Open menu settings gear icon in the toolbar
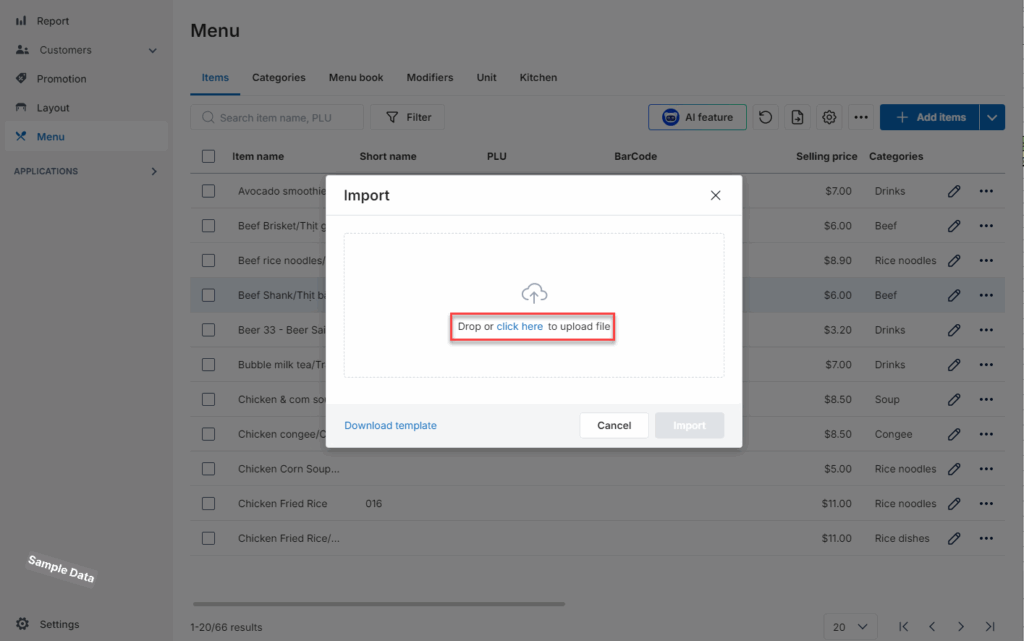 tap(829, 118)
